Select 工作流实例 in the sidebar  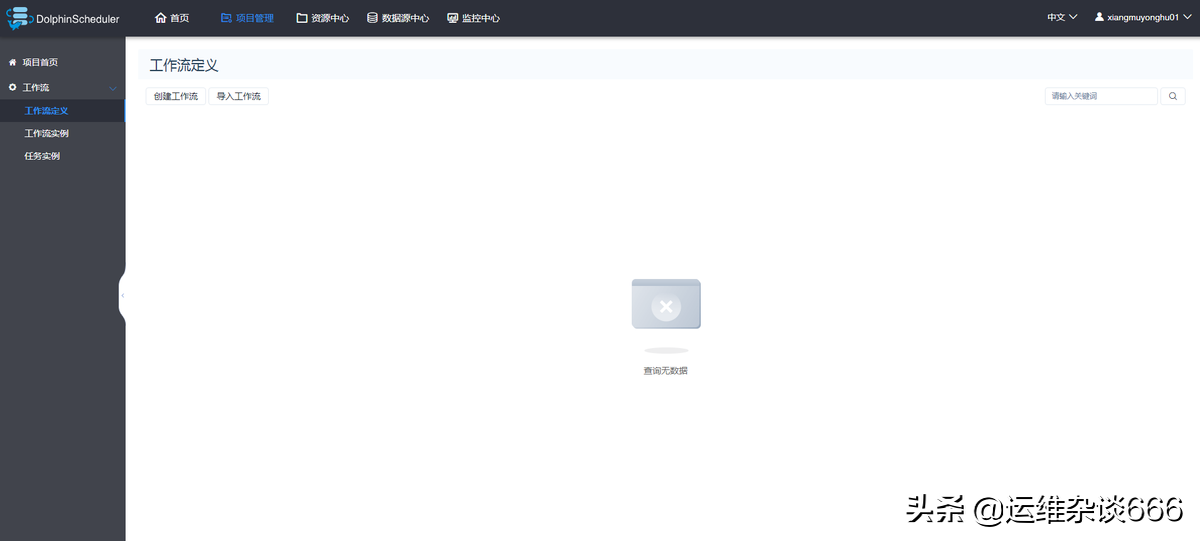[x=46, y=134]
